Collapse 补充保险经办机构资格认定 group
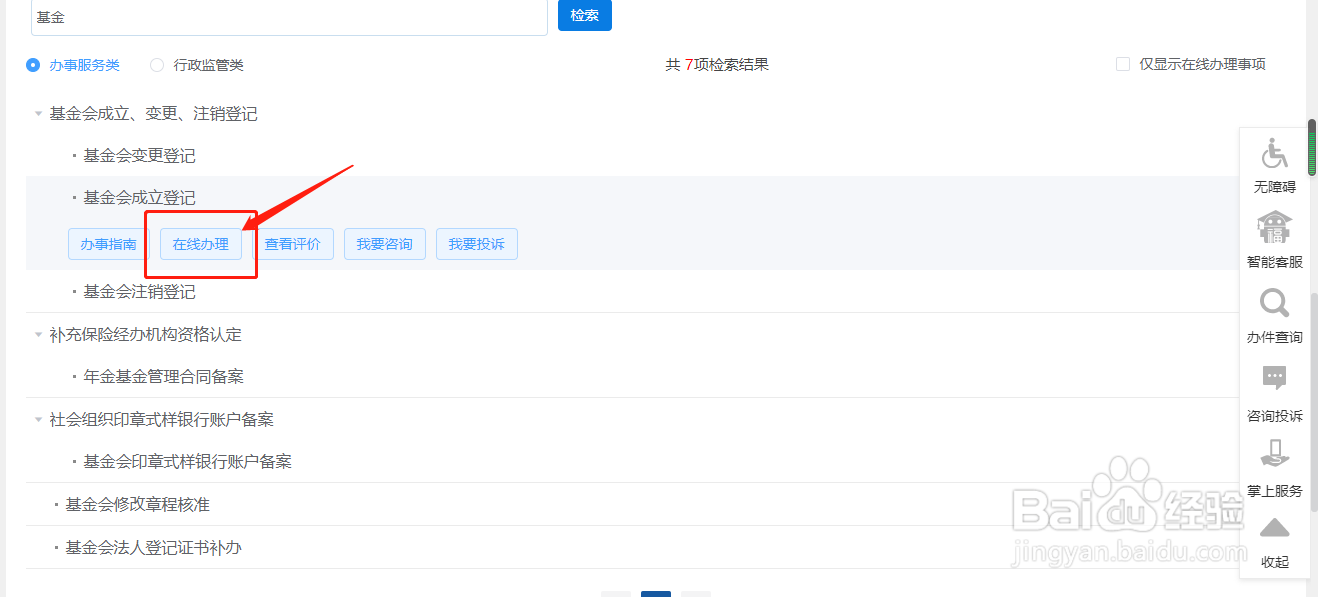The width and height of the screenshot is (1318, 597). (x=38, y=334)
